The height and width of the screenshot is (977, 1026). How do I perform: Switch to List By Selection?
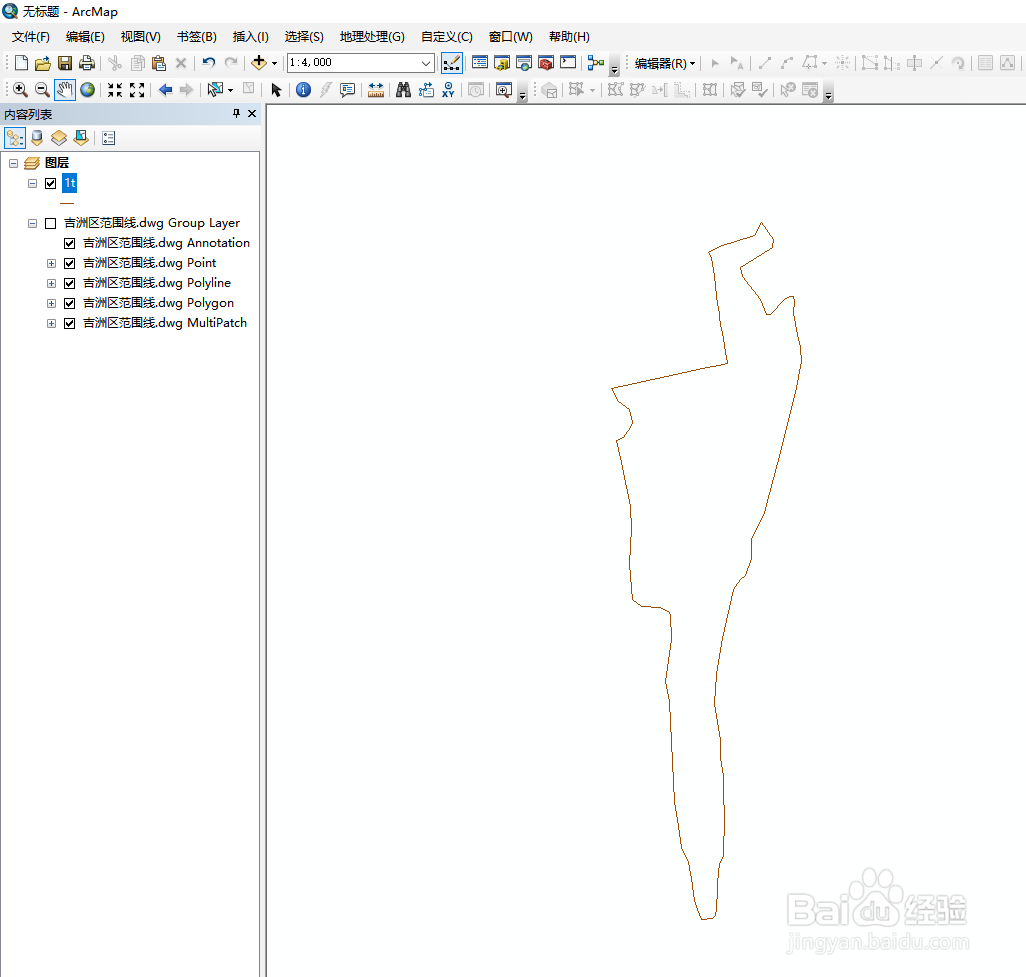click(x=81, y=138)
